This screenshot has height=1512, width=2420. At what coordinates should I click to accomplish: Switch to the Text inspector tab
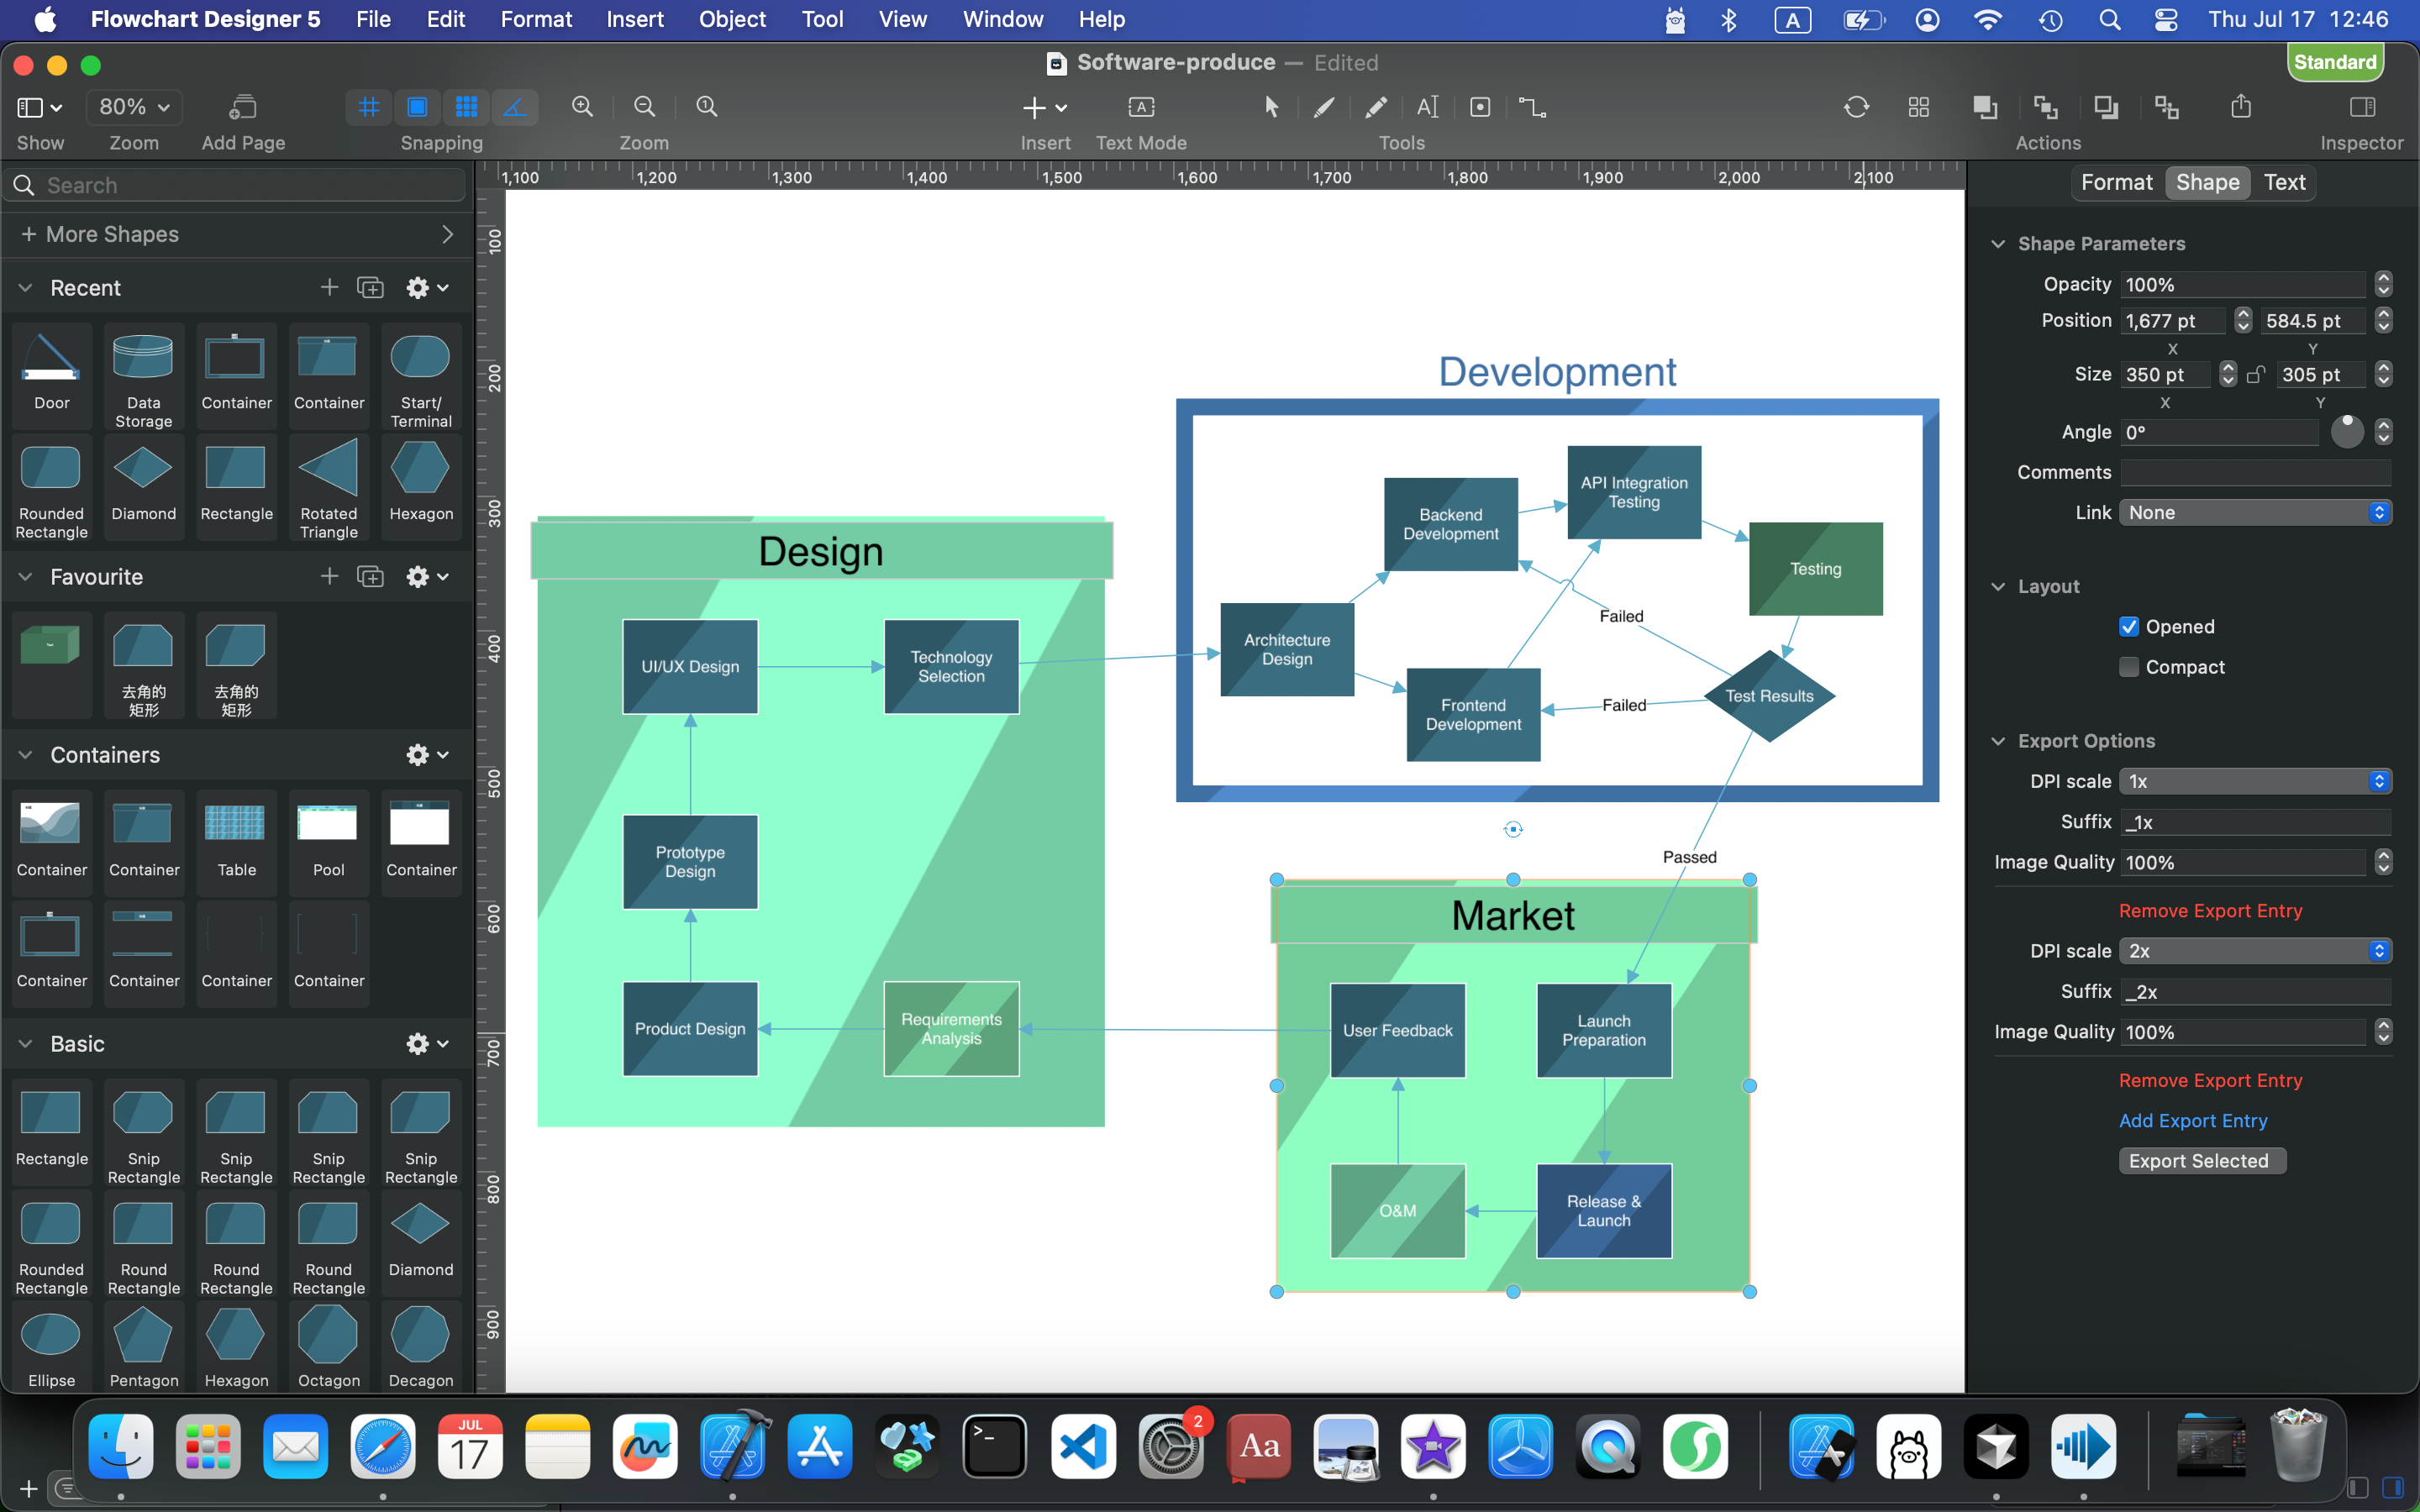click(2284, 182)
